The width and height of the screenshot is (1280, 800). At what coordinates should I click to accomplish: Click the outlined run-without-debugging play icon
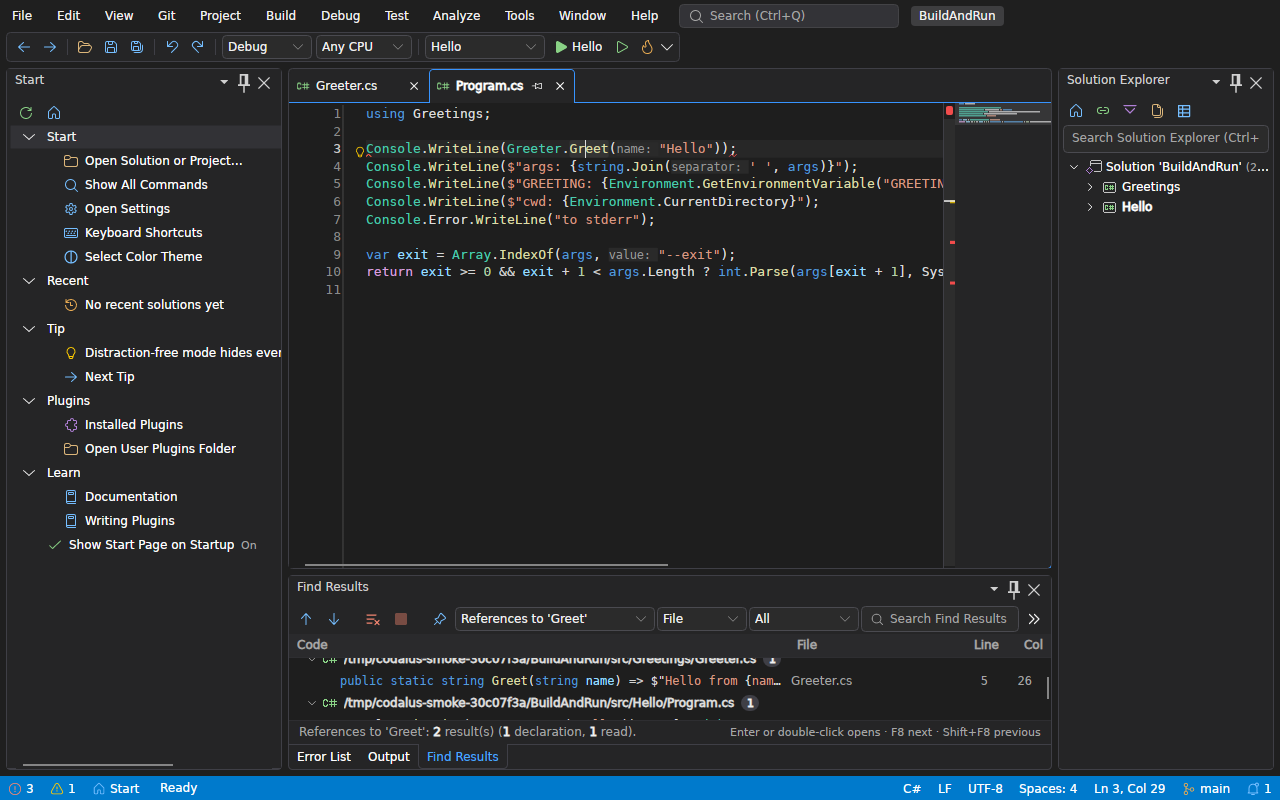click(x=622, y=47)
